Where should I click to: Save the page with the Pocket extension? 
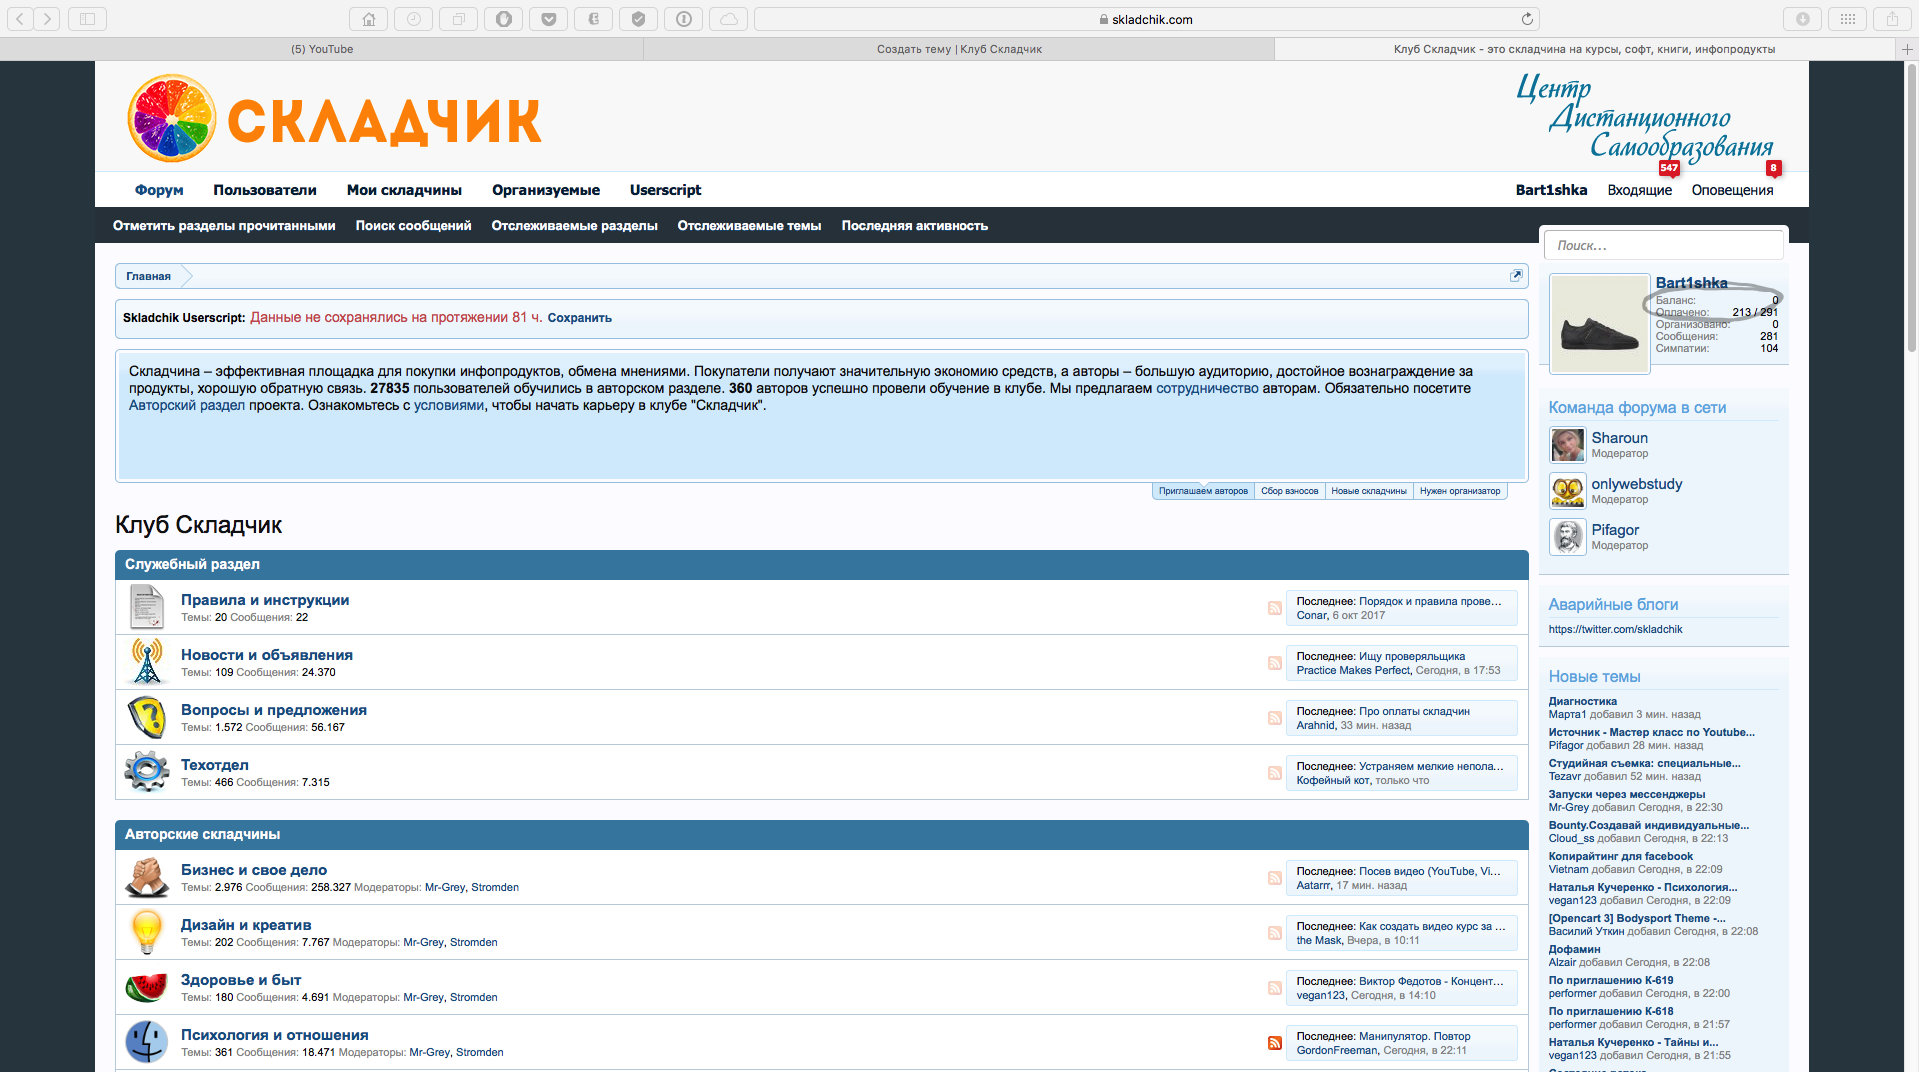click(548, 19)
